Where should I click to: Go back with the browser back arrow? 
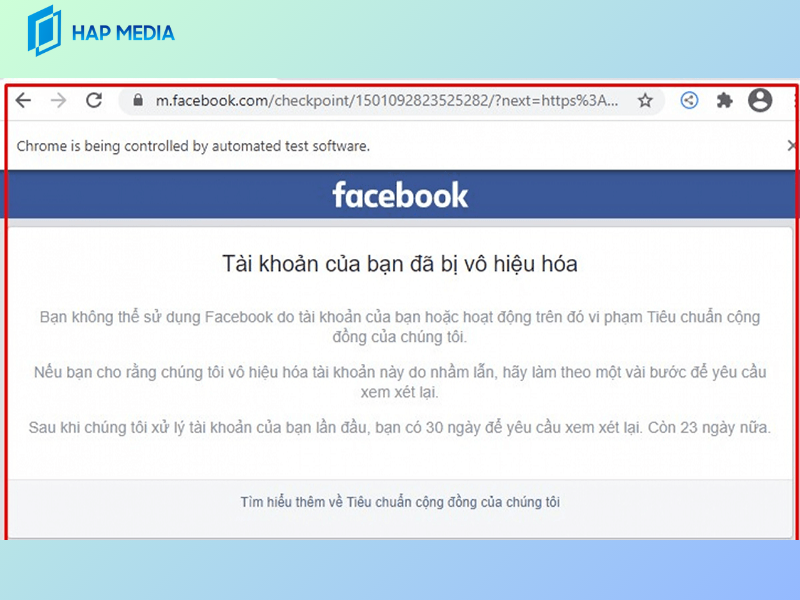tap(23, 101)
